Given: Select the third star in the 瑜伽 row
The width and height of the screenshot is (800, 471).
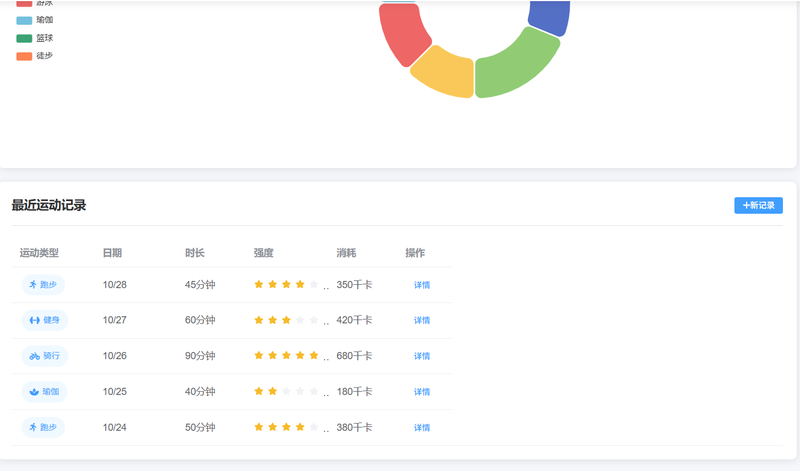Looking at the screenshot, I should 286,391.
